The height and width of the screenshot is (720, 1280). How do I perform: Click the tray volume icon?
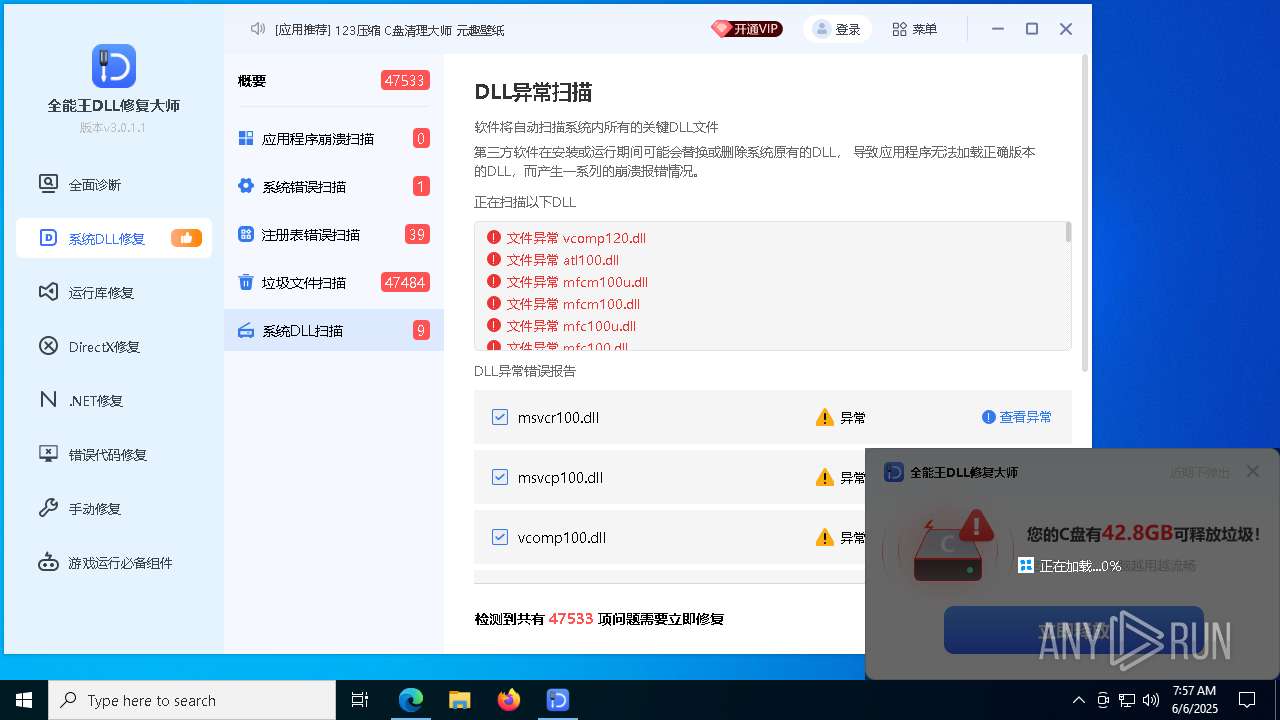tap(1151, 700)
